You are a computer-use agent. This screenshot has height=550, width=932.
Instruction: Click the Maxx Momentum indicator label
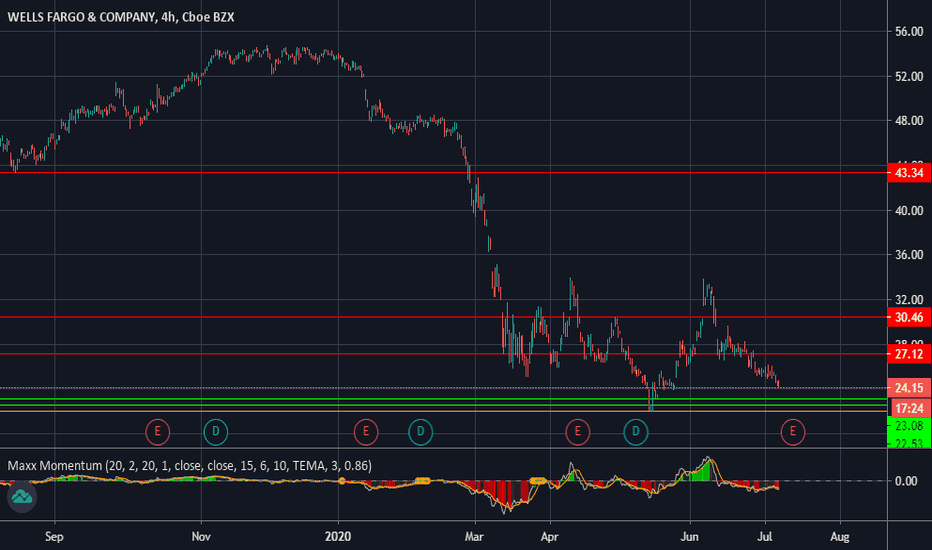point(190,466)
